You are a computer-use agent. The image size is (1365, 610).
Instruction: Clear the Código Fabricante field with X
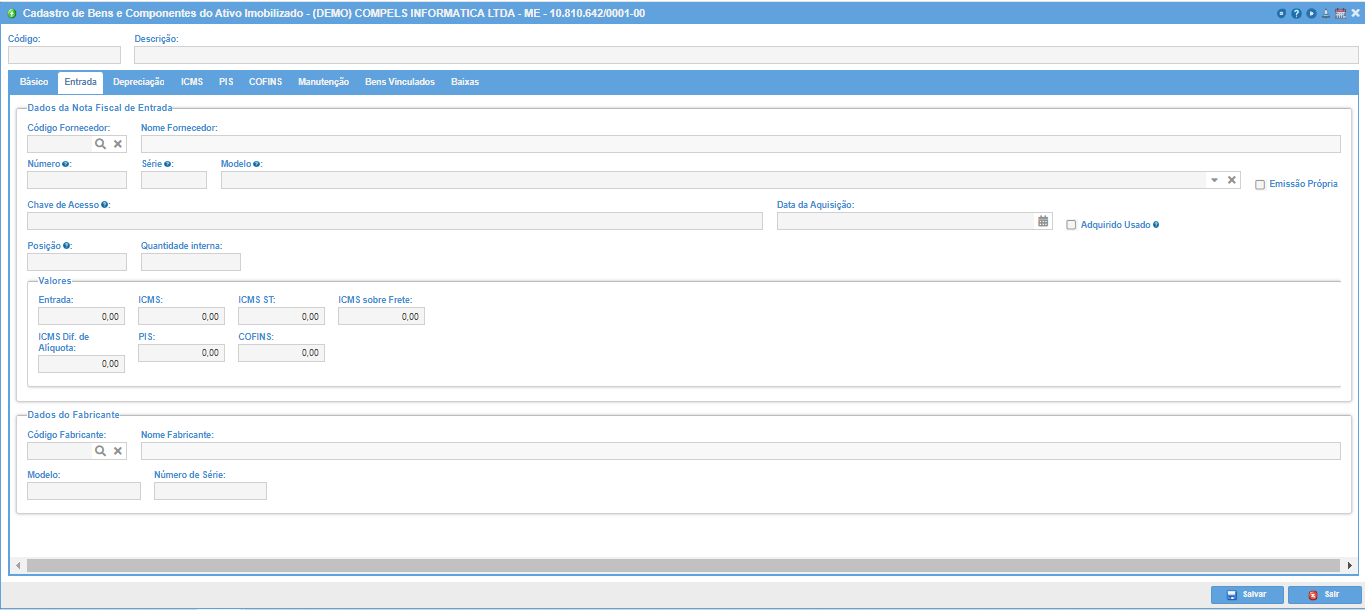tap(117, 451)
